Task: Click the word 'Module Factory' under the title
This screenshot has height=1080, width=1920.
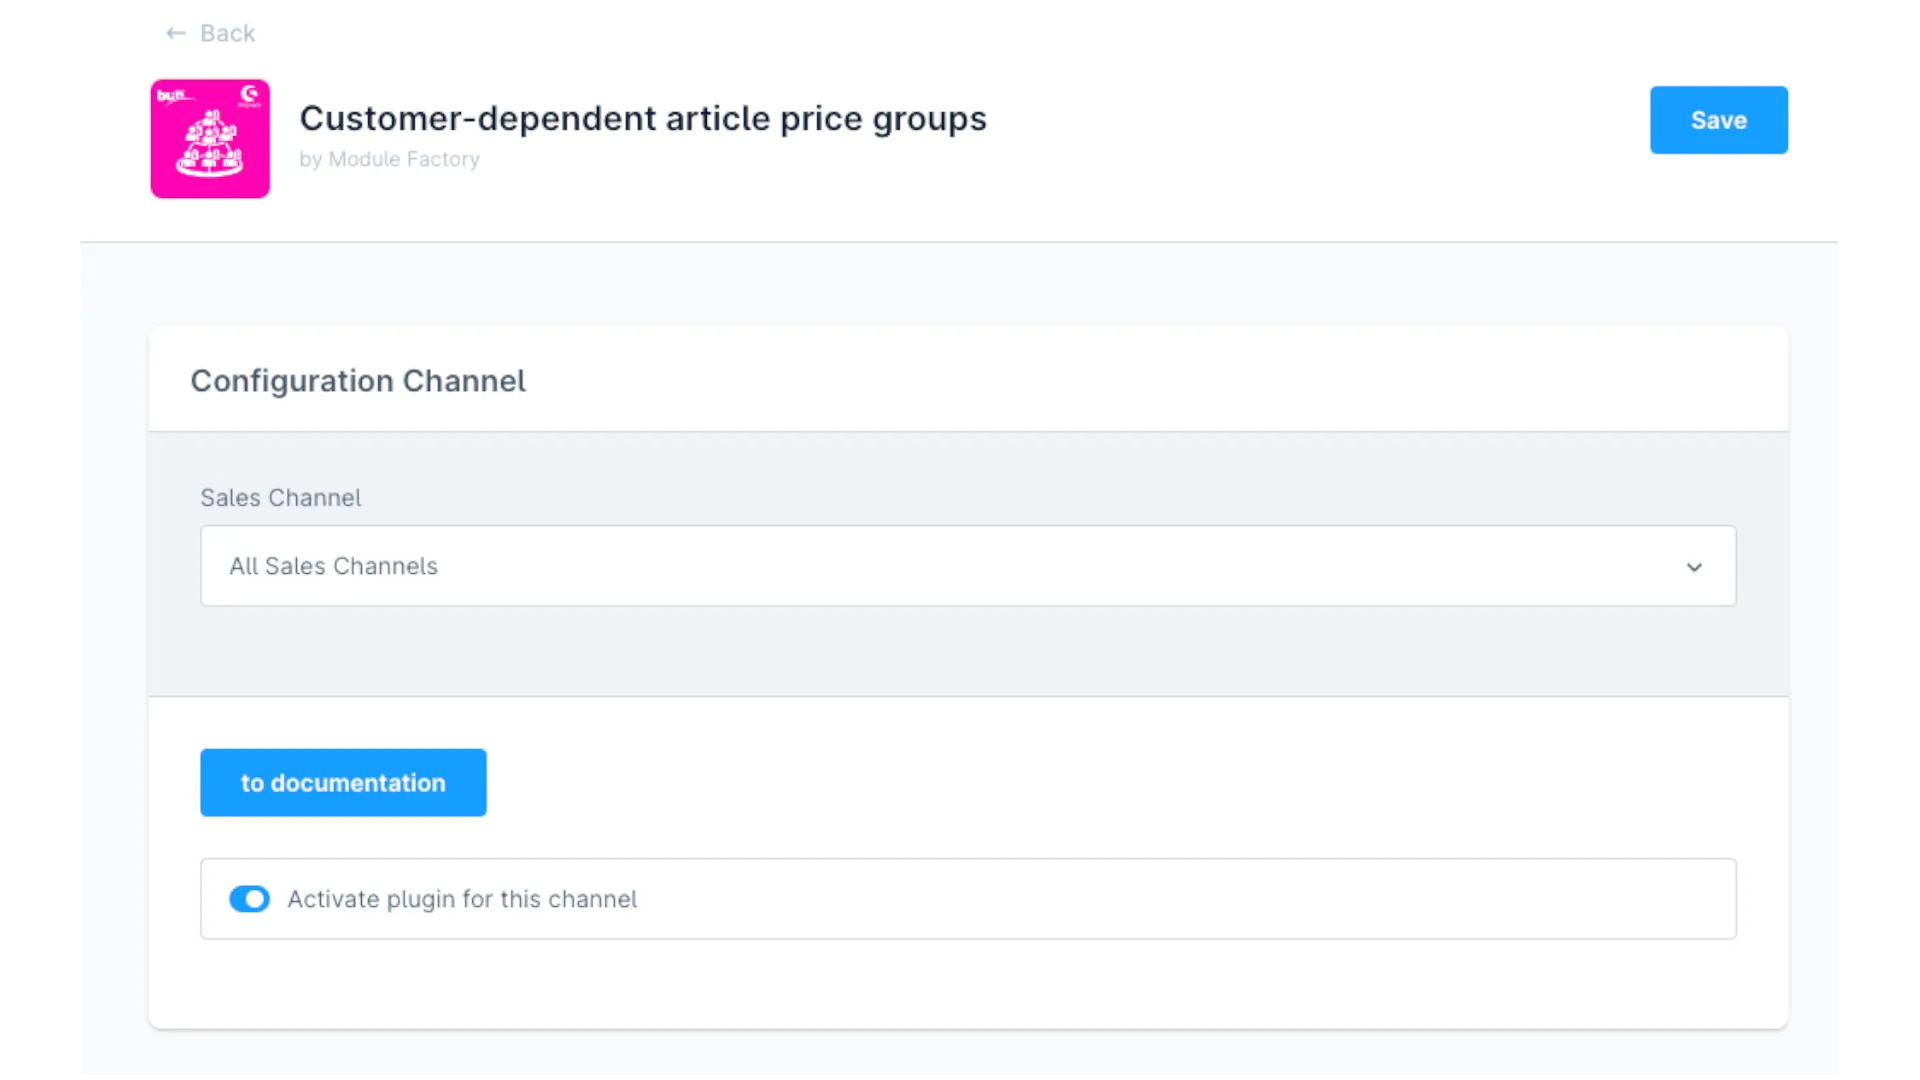Action: pos(404,159)
